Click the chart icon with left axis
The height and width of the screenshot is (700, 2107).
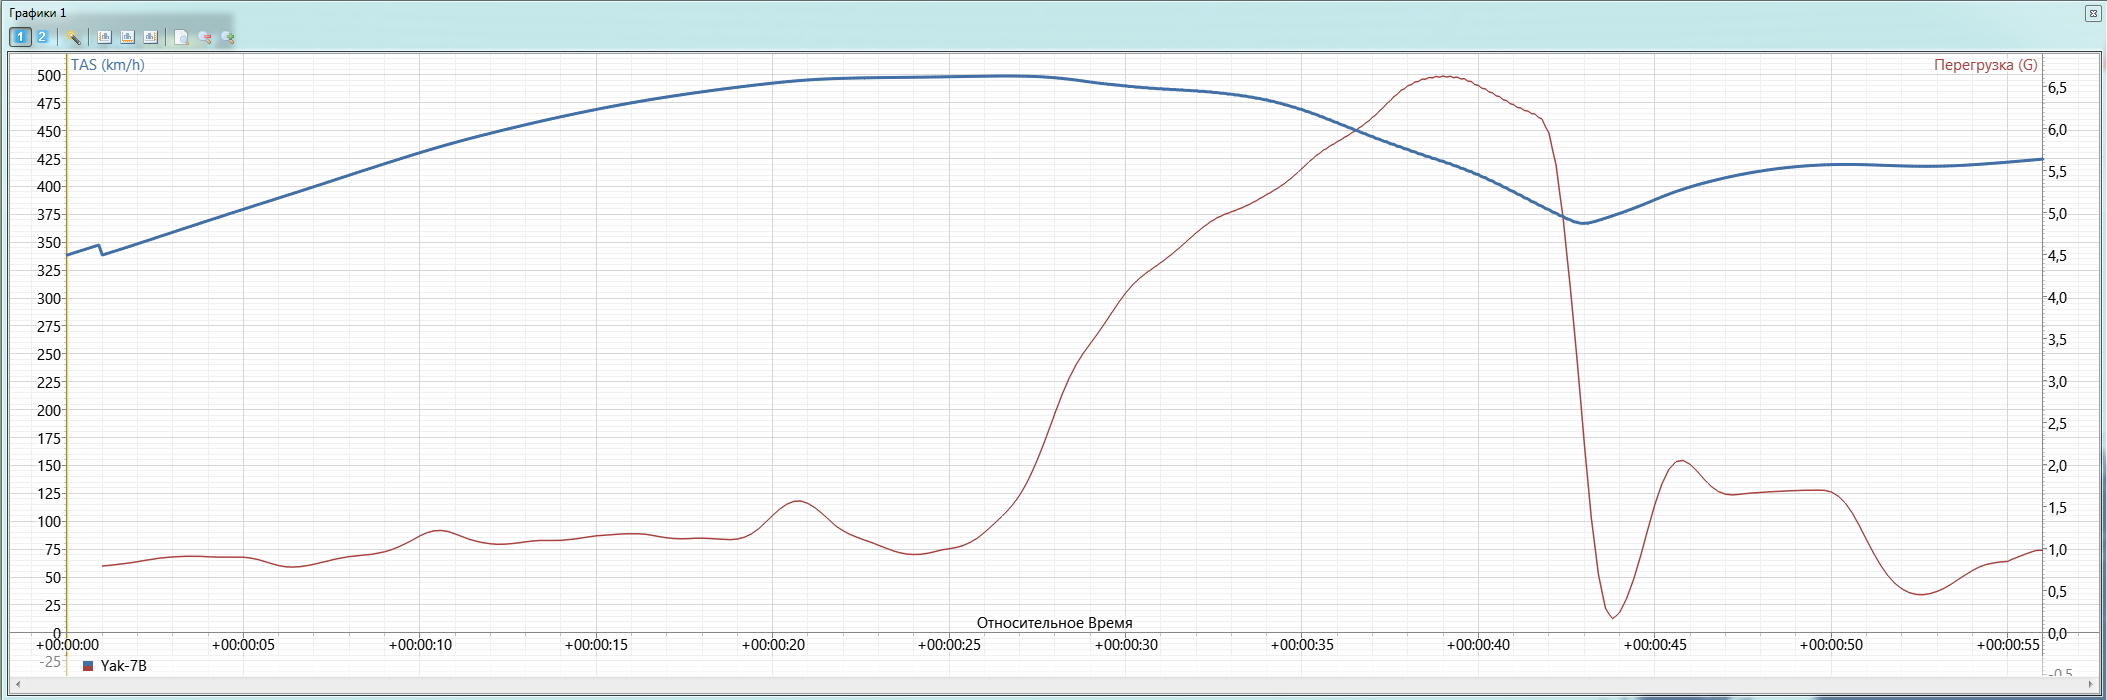tap(105, 37)
